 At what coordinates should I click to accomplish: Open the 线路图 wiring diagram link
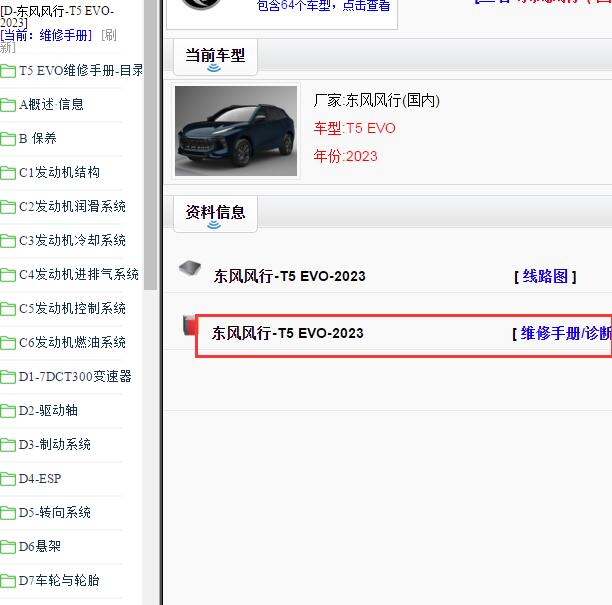coord(545,276)
